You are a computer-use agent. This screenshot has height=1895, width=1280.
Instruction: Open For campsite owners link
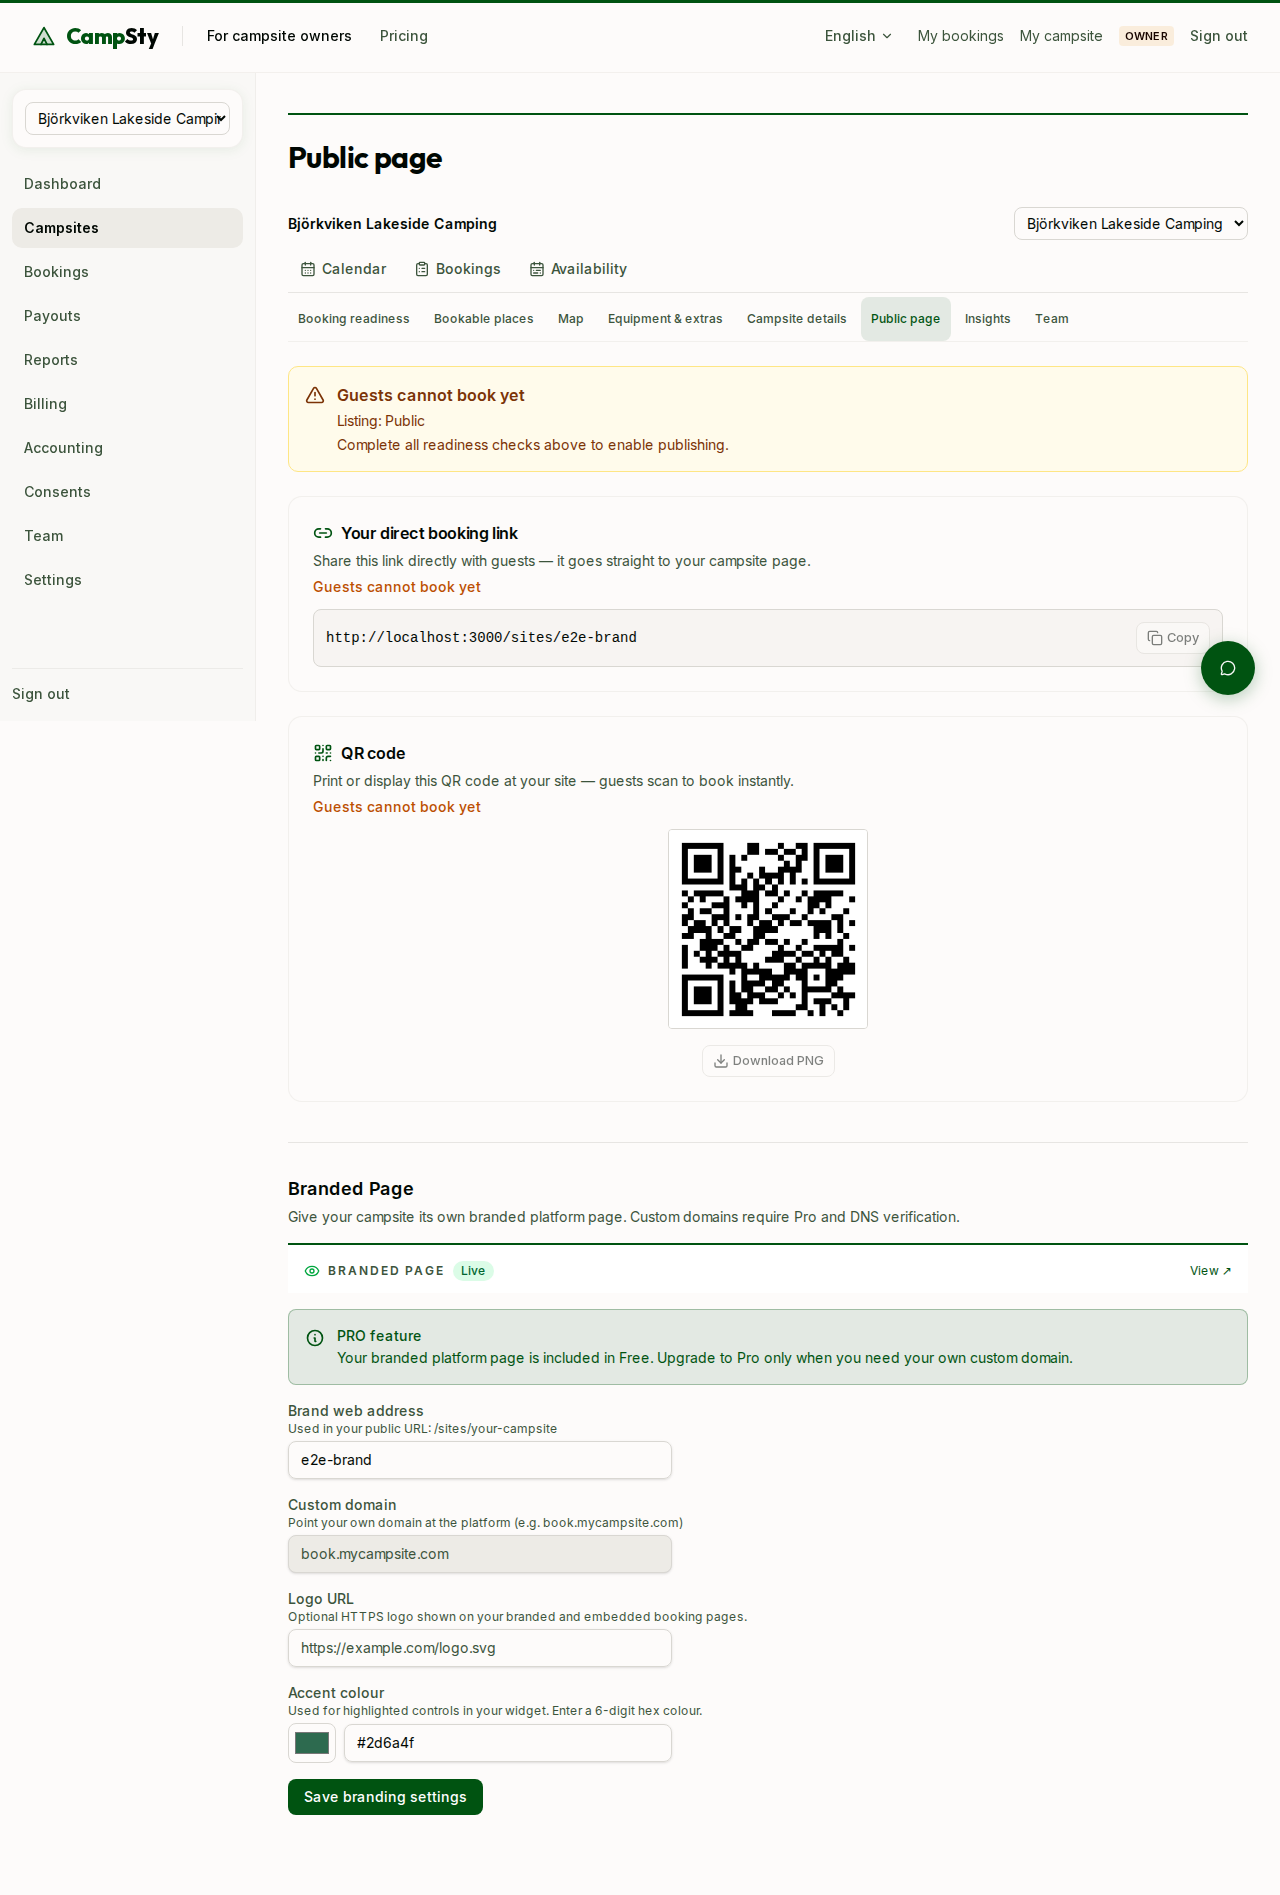(x=279, y=36)
